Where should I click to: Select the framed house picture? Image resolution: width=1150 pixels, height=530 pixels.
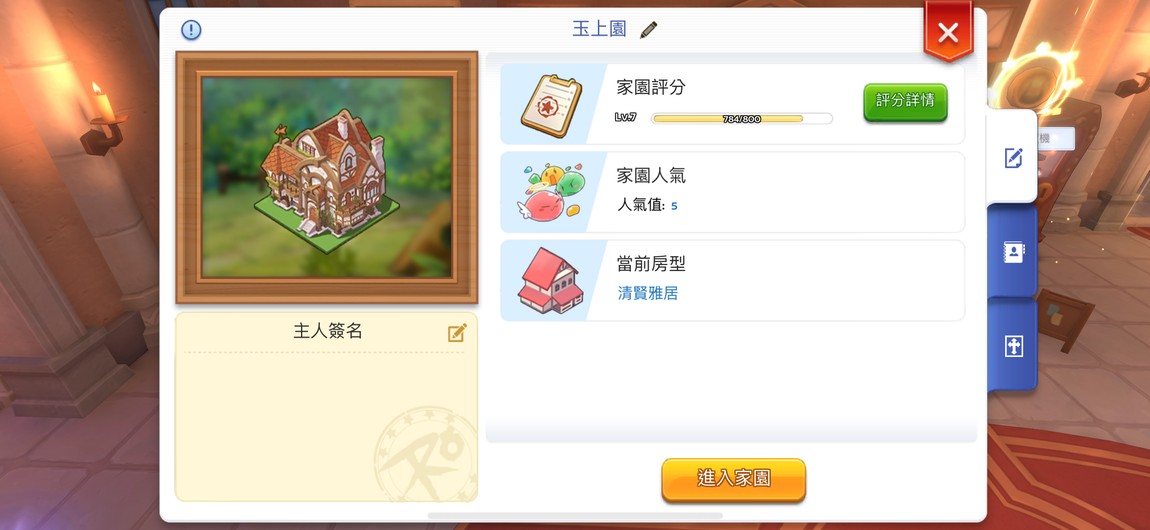[x=326, y=177]
